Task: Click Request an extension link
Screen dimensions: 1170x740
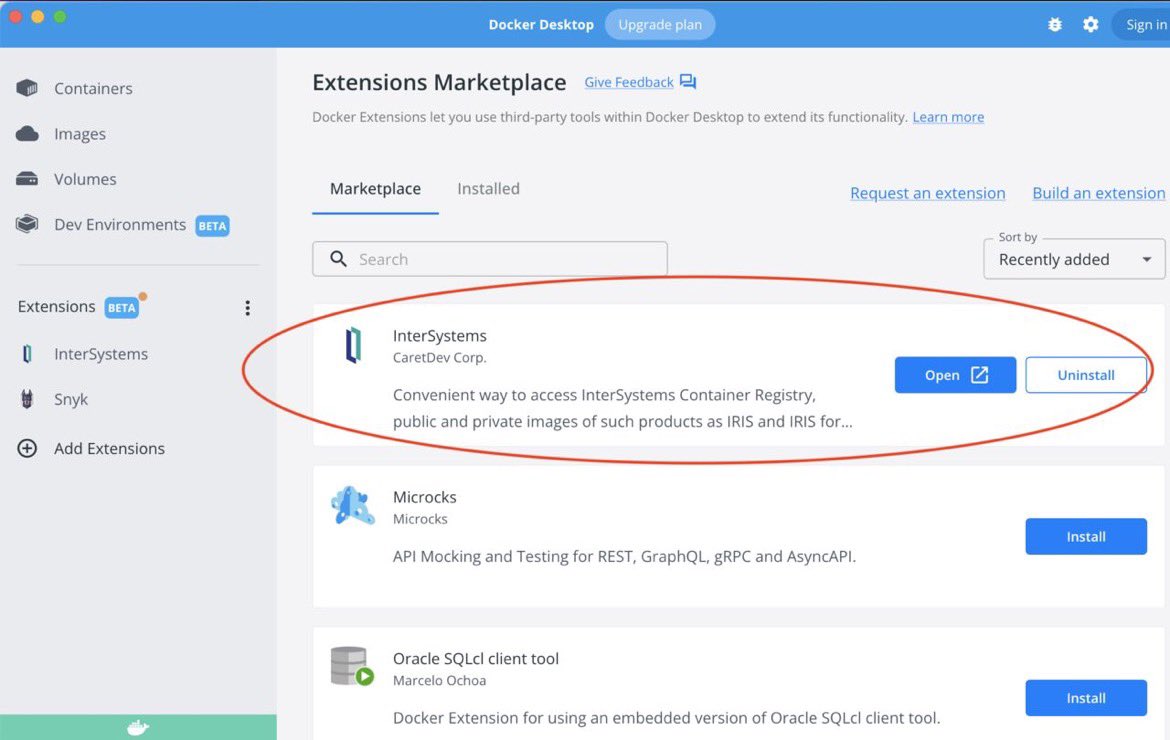Action: point(927,193)
